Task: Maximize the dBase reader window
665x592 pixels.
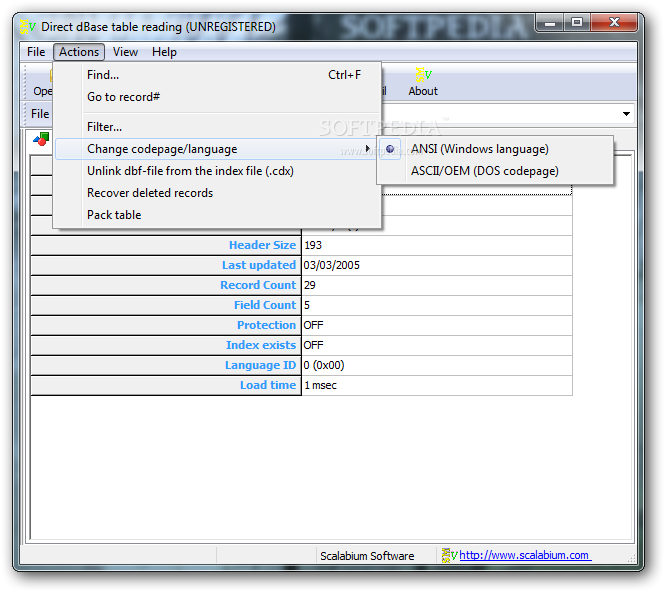Action: 576,22
